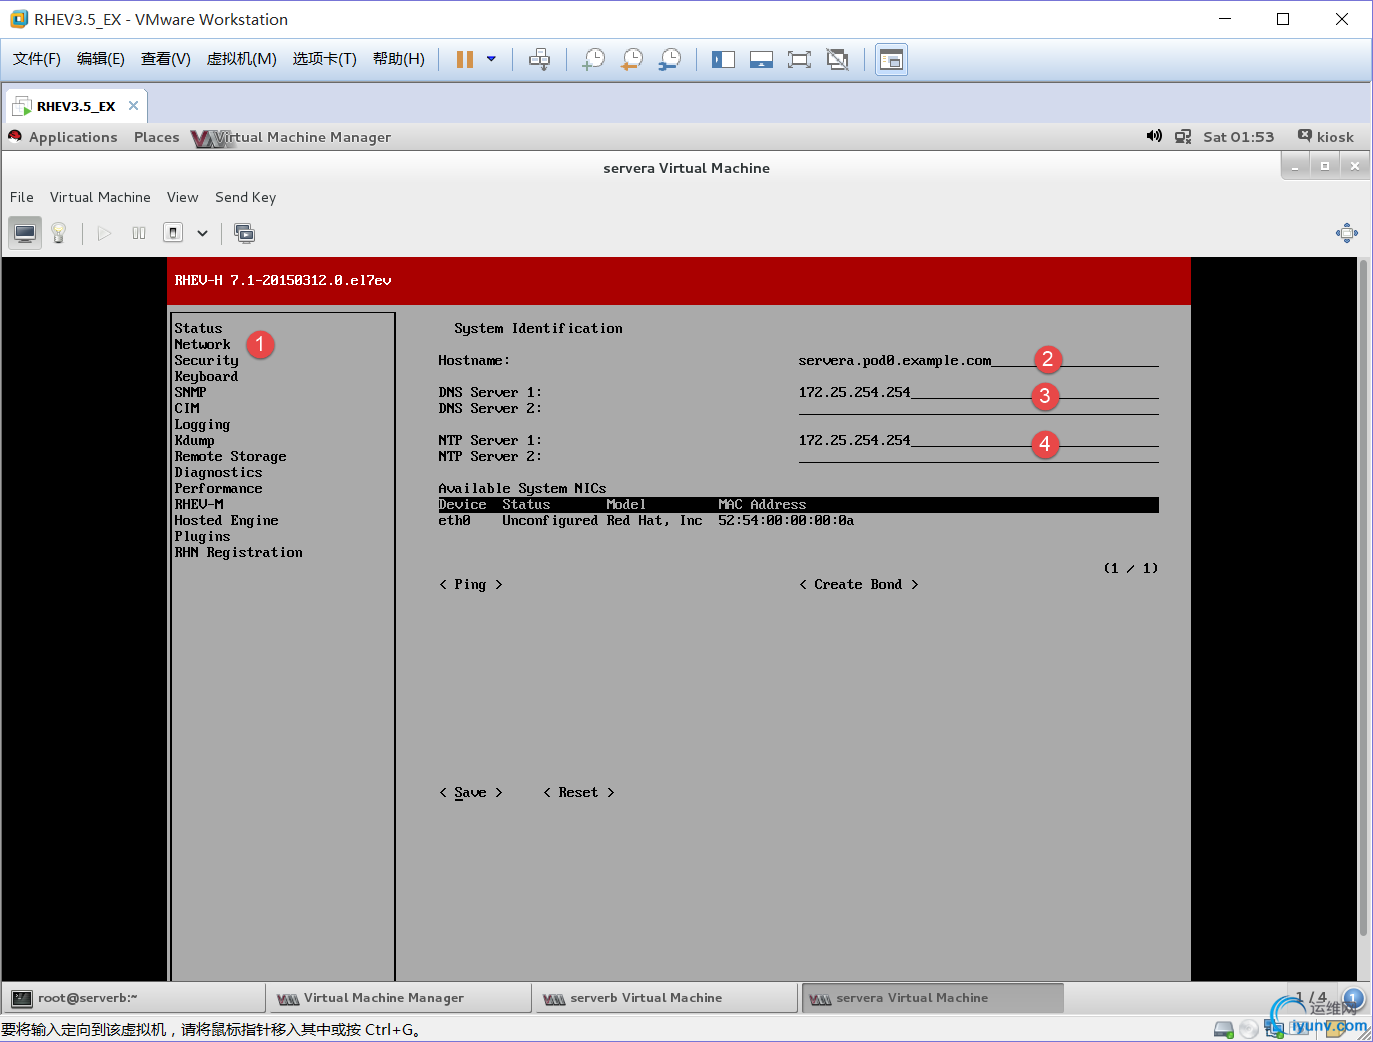This screenshot has height=1042, width=1373.
Task: Select Network in the RHEV-H menu
Action: point(202,344)
